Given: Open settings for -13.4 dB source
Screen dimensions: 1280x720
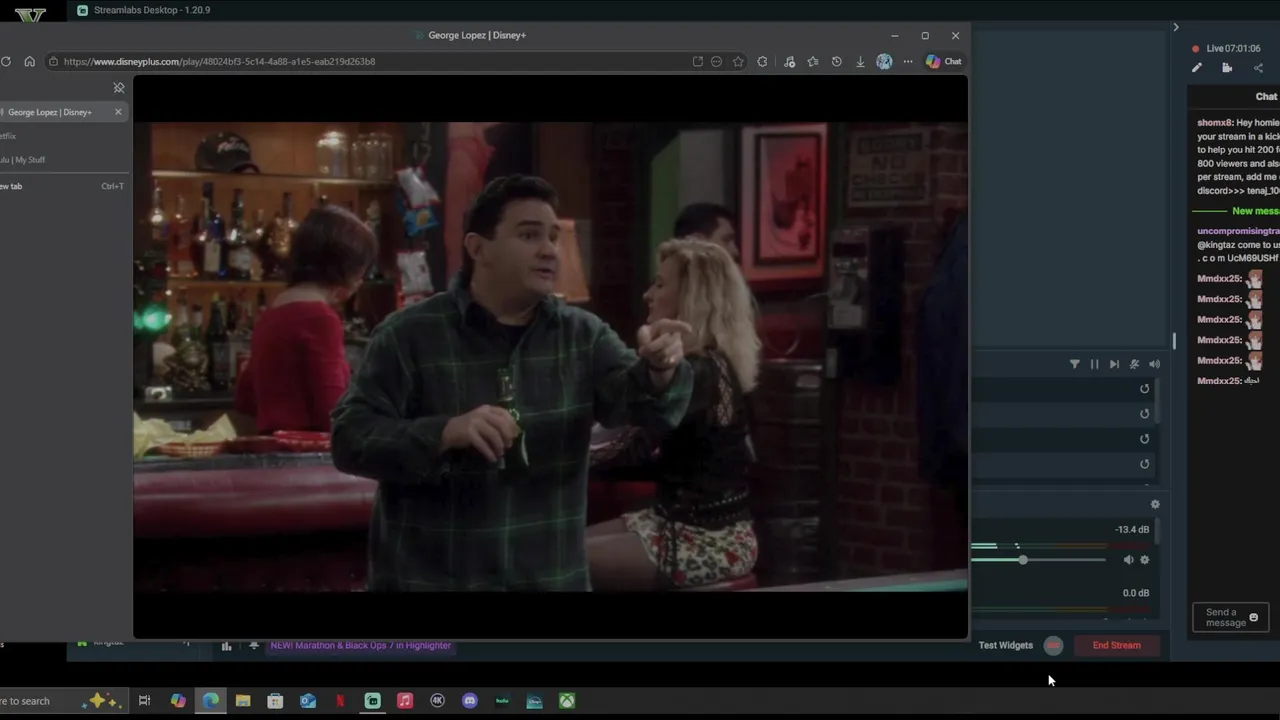Looking at the screenshot, I should pyautogui.click(x=1145, y=560).
